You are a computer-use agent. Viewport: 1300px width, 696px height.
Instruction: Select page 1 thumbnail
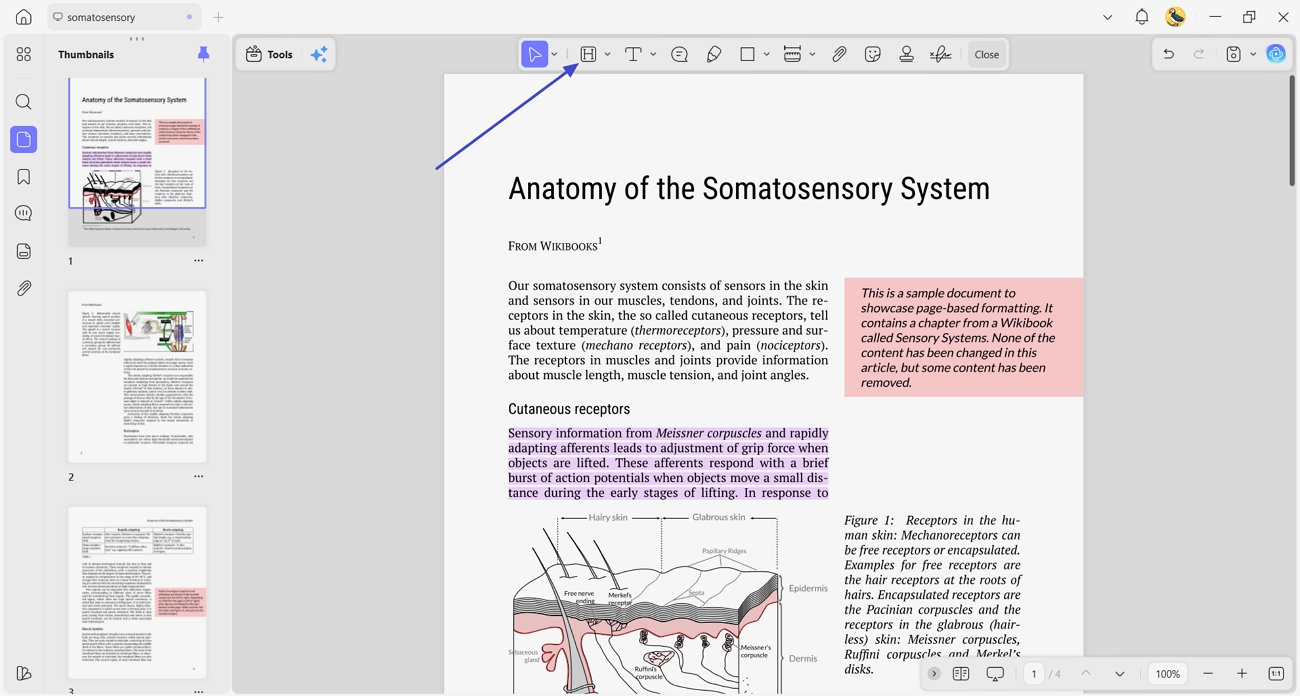click(x=137, y=161)
